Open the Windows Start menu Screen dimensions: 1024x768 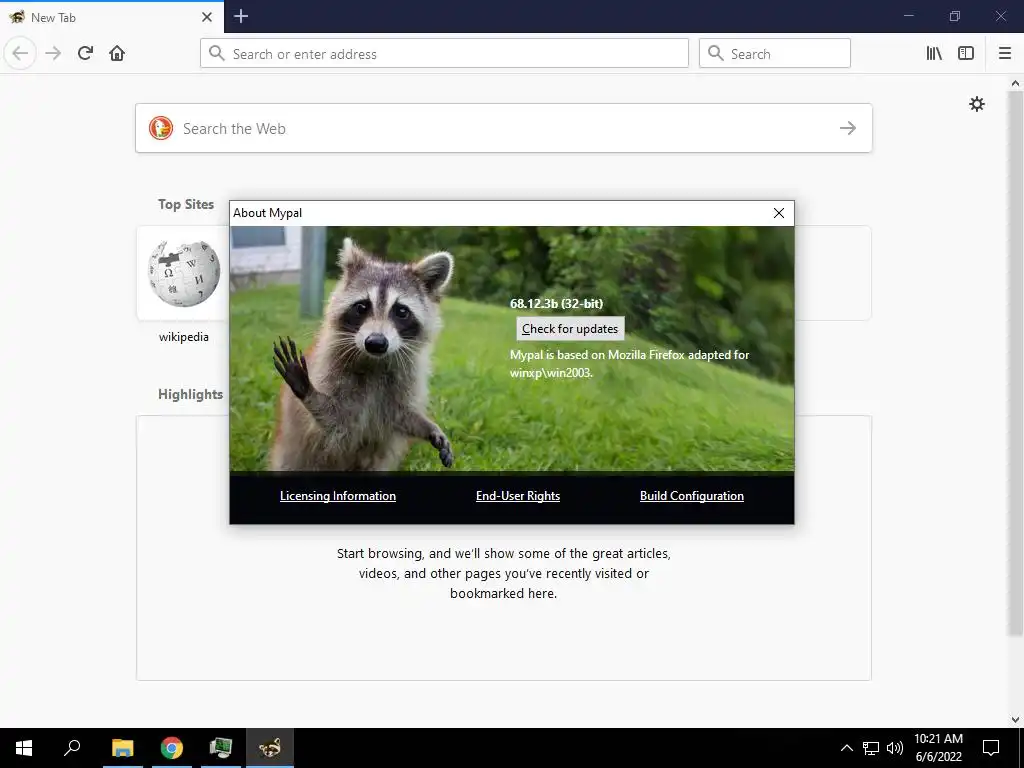coord(24,748)
